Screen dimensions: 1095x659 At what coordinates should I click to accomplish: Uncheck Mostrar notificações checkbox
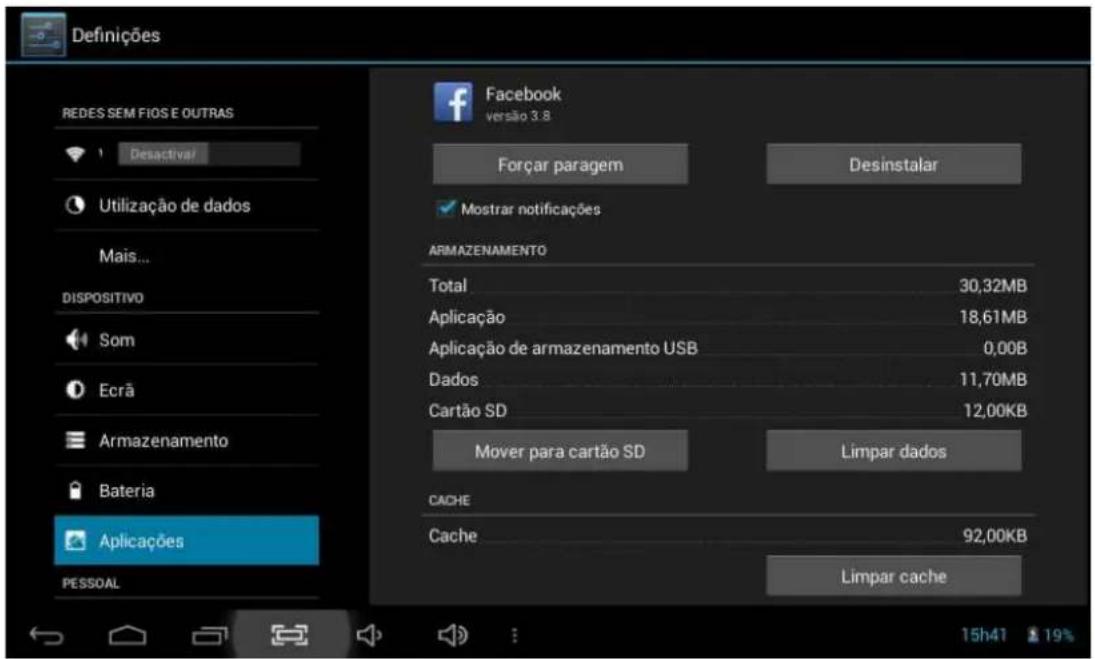(x=446, y=208)
